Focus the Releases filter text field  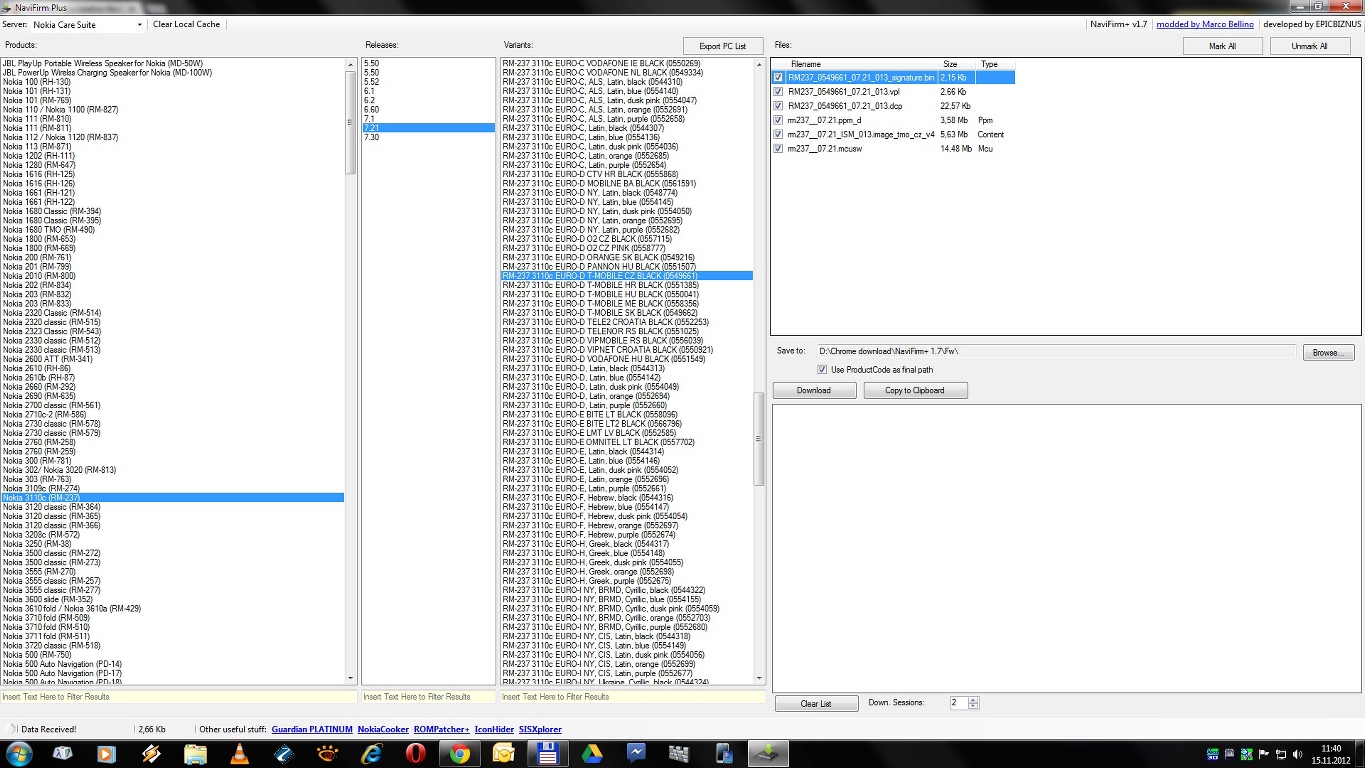coord(428,697)
